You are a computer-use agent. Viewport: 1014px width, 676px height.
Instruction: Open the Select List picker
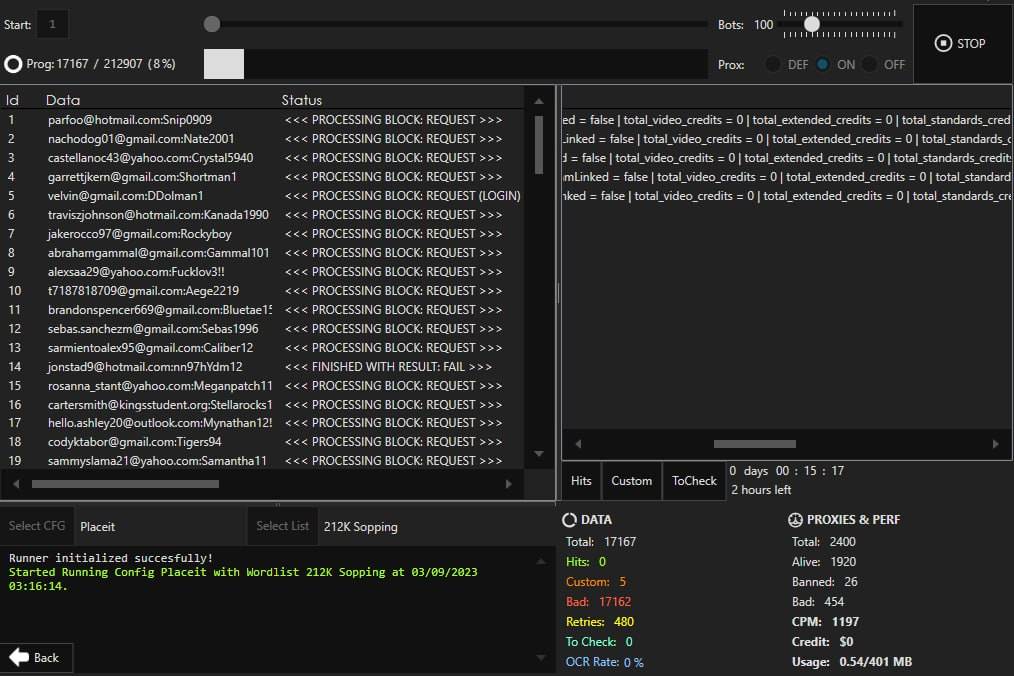pos(283,526)
